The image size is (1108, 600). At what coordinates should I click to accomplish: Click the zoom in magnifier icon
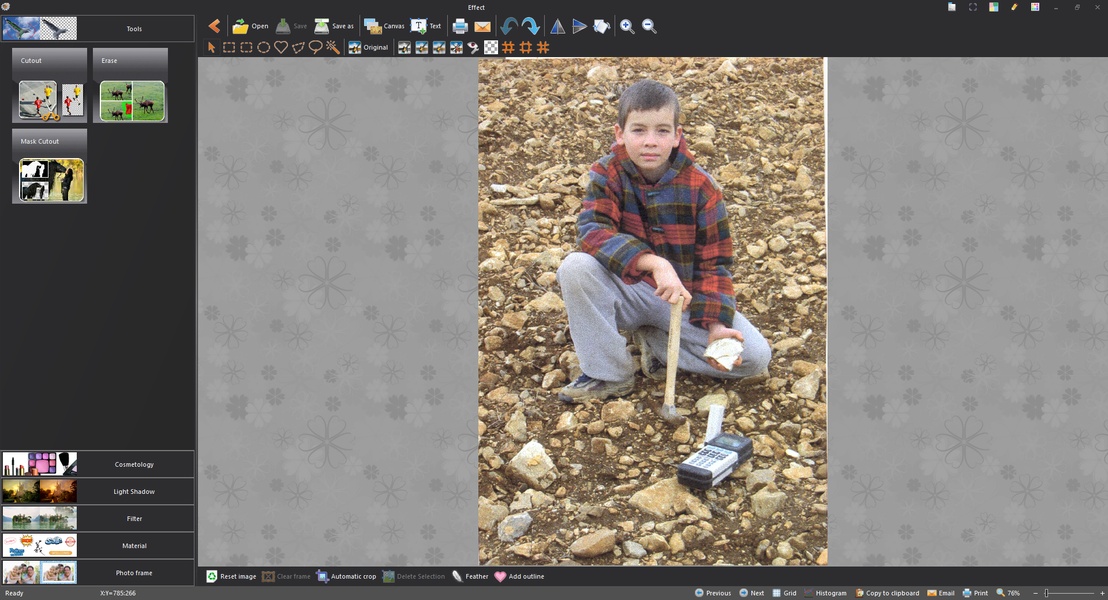627,26
